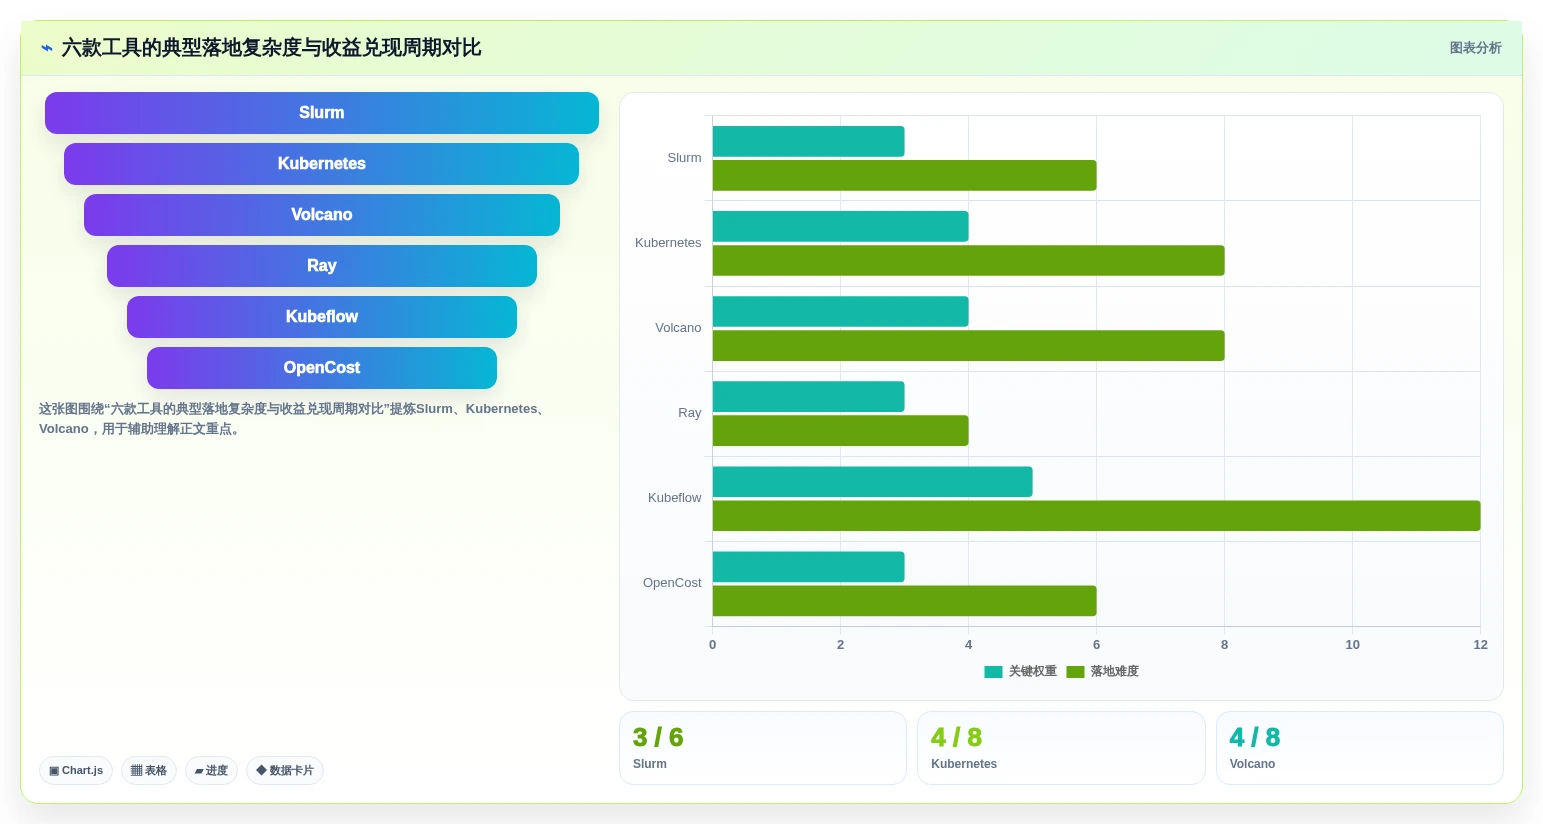Click the Kubeflow y-axis label
Viewport: 1543px width, 824px height.
click(674, 498)
